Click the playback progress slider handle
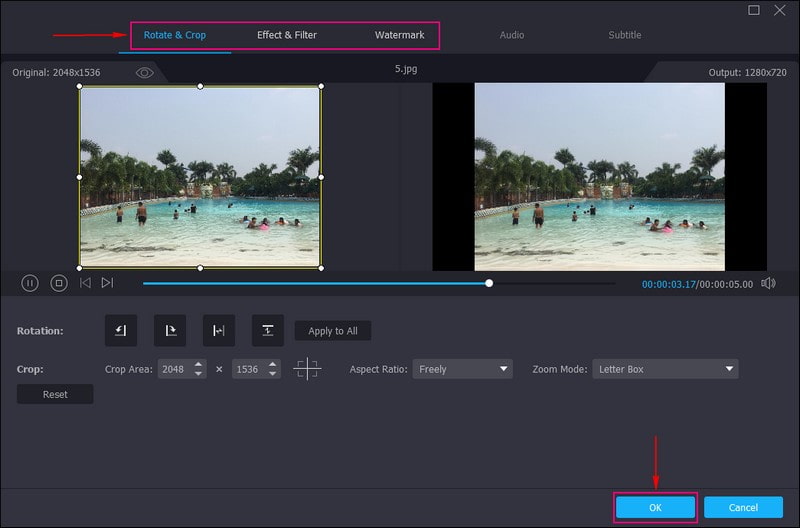The width and height of the screenshot is (800, 528). click(489, 283)
